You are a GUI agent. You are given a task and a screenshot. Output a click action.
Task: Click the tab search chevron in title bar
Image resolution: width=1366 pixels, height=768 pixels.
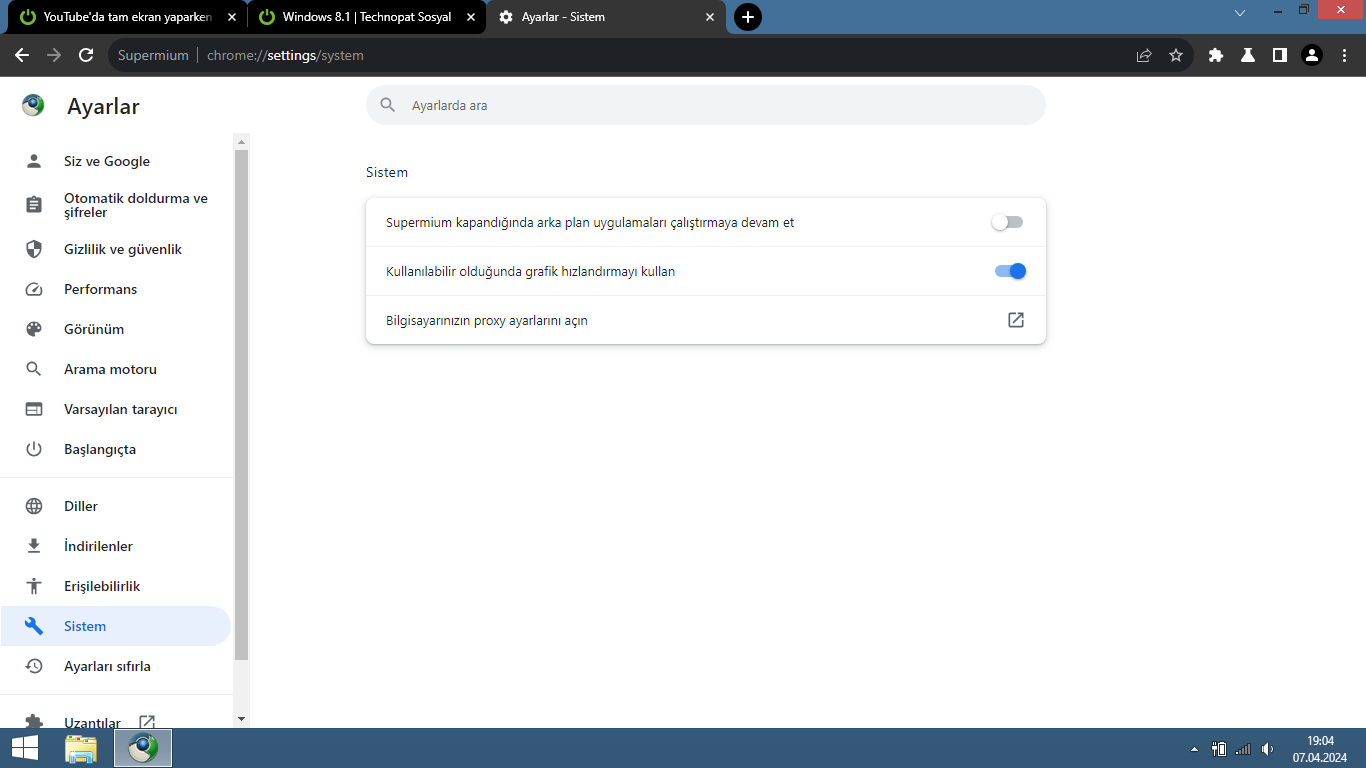click(1240, 13)
